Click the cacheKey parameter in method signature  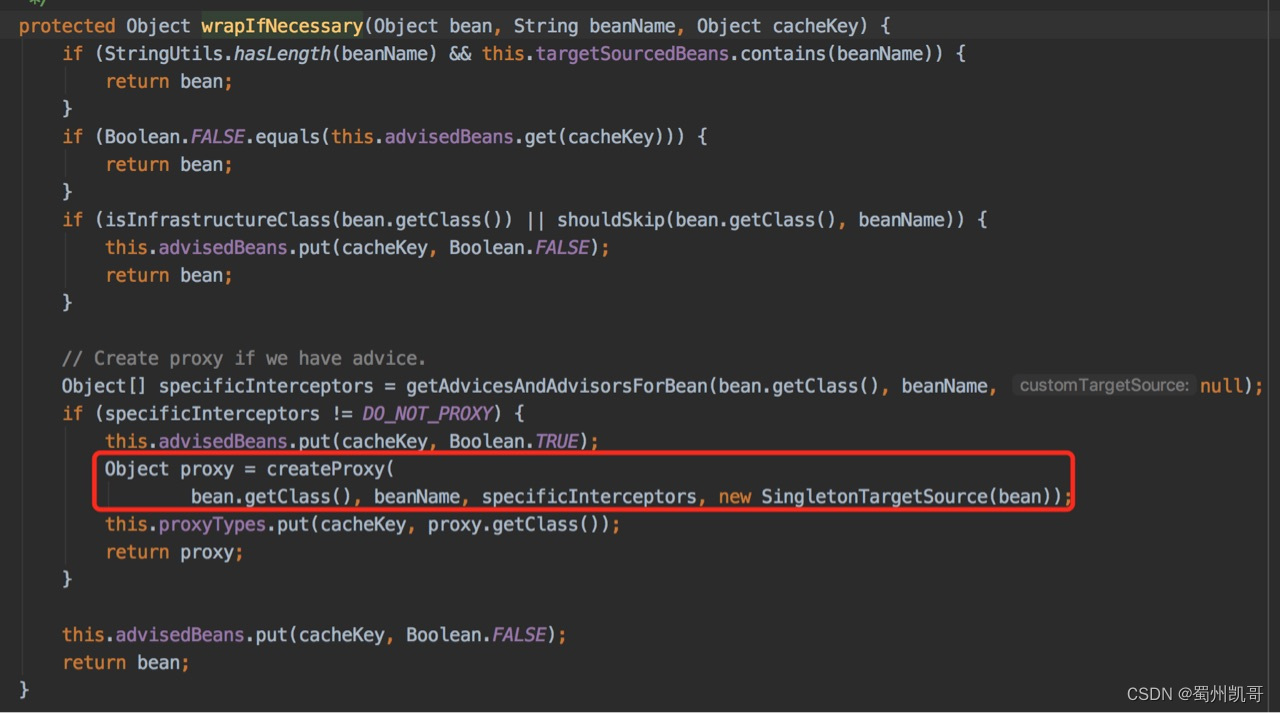(x=814, y=25)
